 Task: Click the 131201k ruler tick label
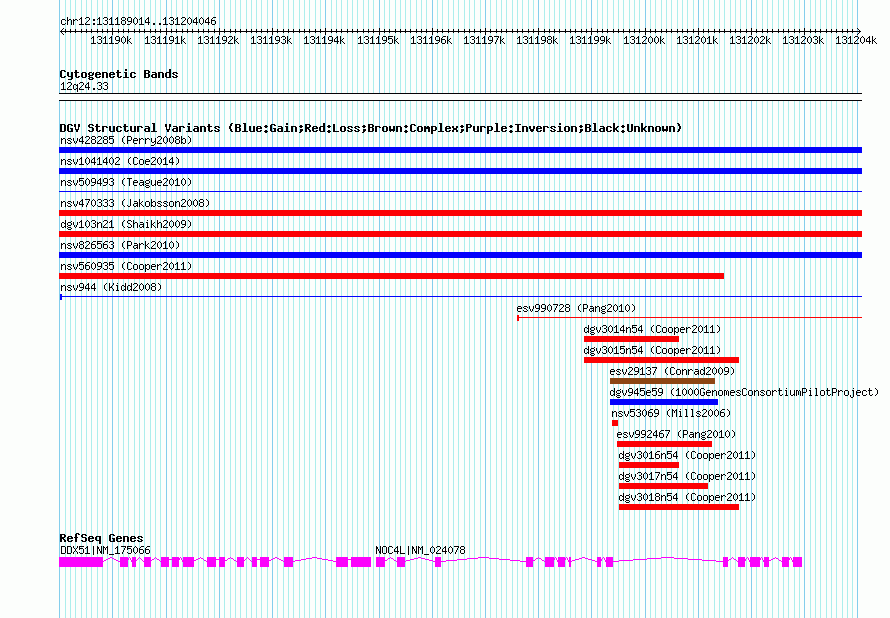pyautogui.click(x=696, y=40)
